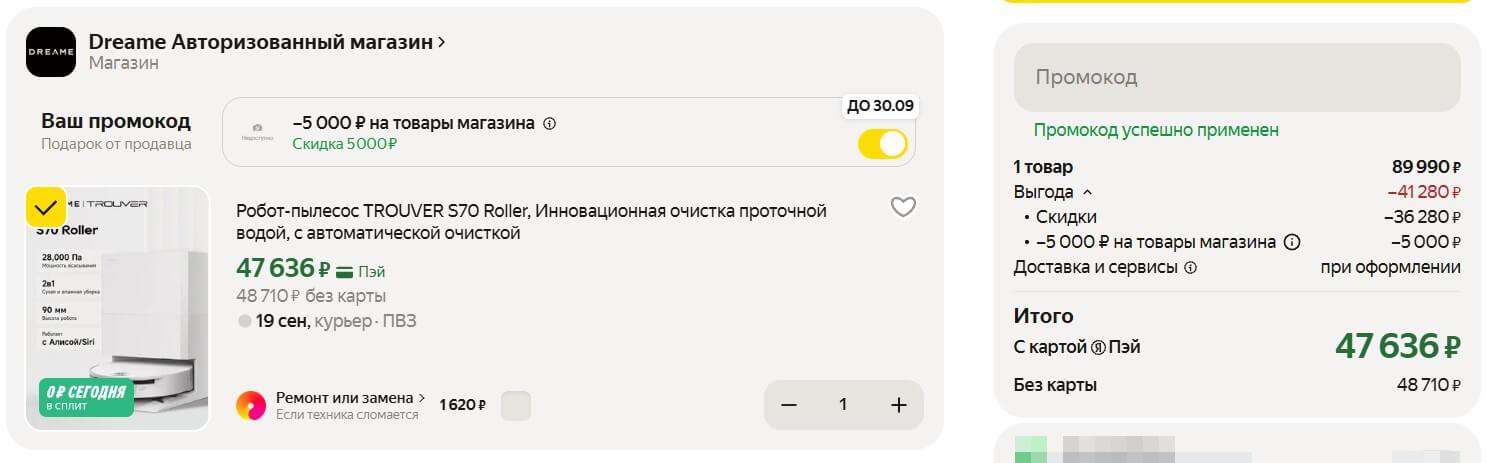
Task: Click the 0 ₽ сегодня в Сплит badge
Action: coord(86,397)
